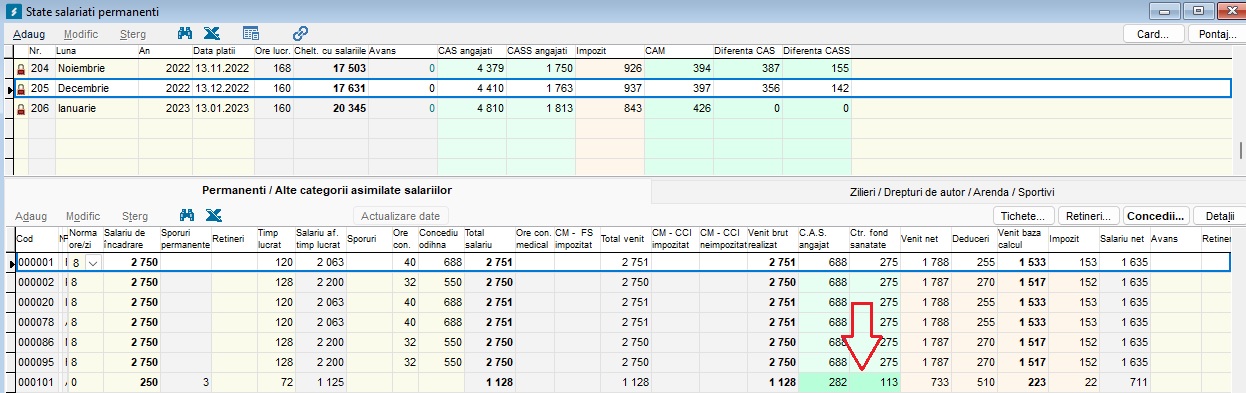Select the Ianuarie month cell
The image size is (1246, 393).
[97, 108]
